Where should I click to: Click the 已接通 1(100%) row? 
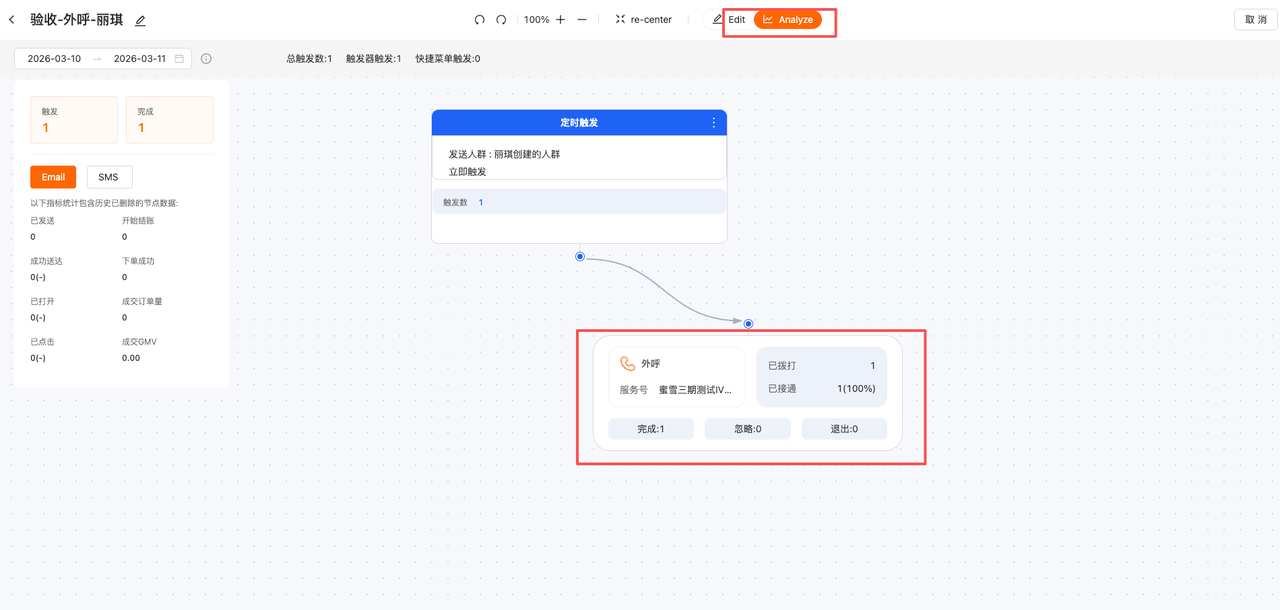[x=821, y=388]
